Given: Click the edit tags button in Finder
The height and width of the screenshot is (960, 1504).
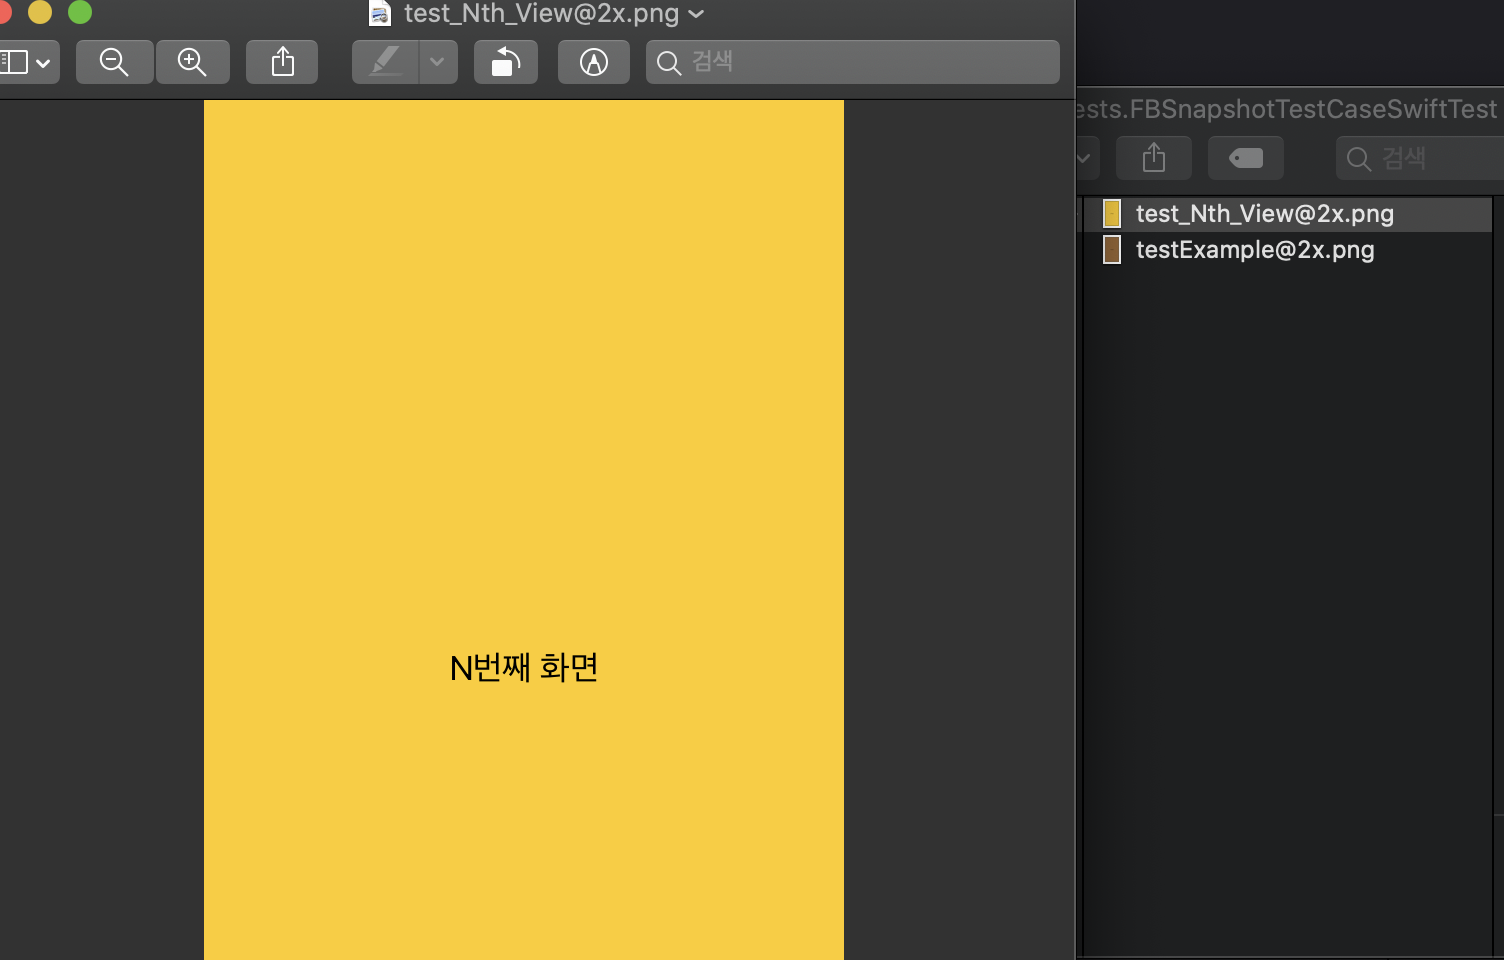Looking at the screenshot, I should 1246,158.
